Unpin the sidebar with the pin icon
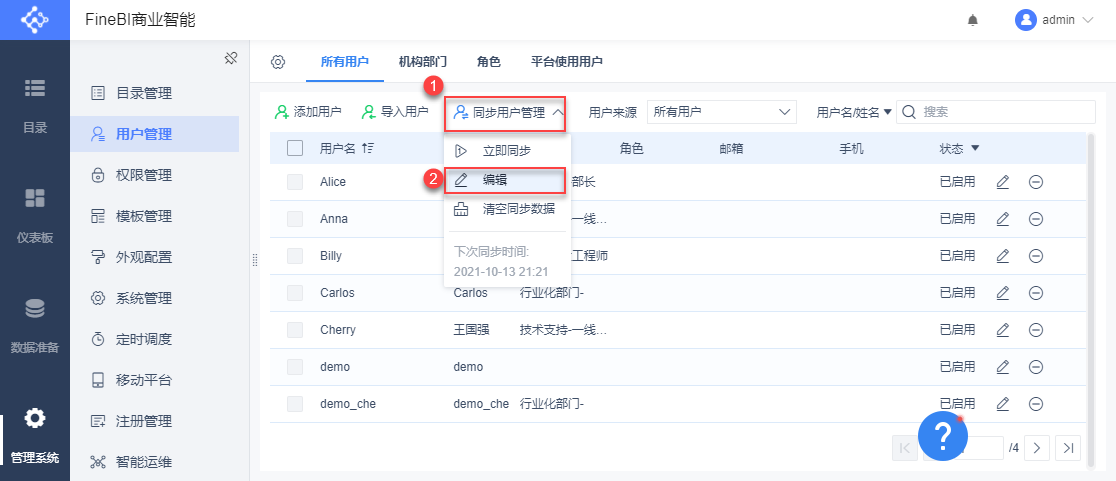This screenshot has width=1116, height=481. [230, 58]
